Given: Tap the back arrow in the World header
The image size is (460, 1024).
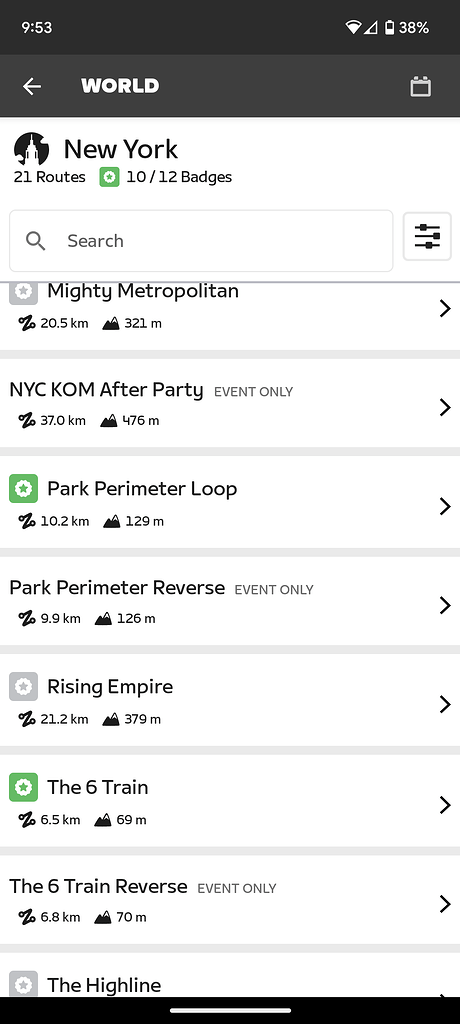Looking at the screenshot, I should point(31,86).
